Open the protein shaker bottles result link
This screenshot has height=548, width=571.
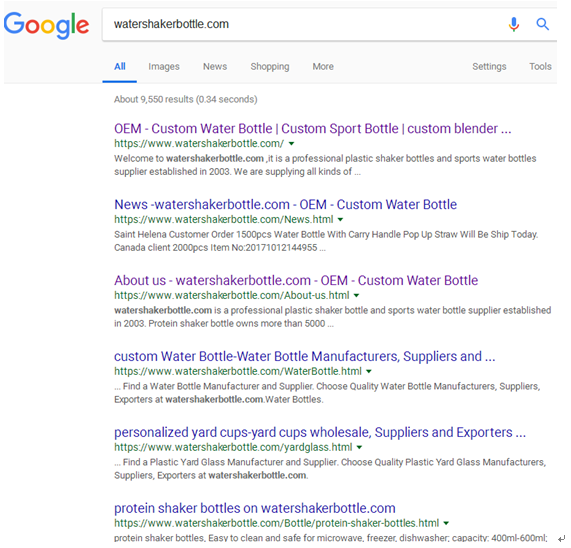255,508
